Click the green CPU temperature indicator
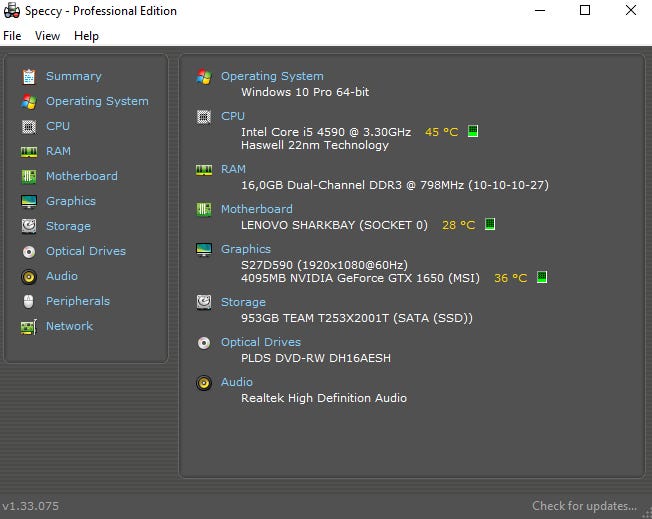 point(473,131)
